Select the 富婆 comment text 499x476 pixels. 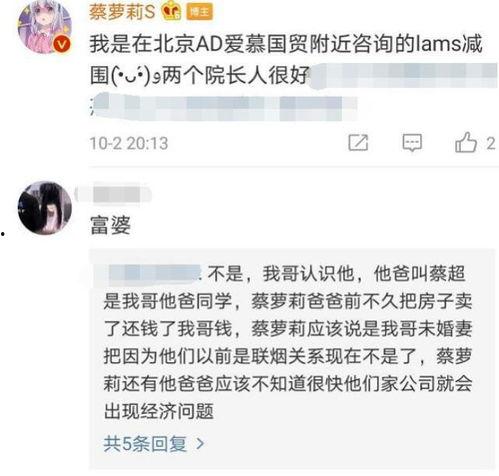click(110, 225)
